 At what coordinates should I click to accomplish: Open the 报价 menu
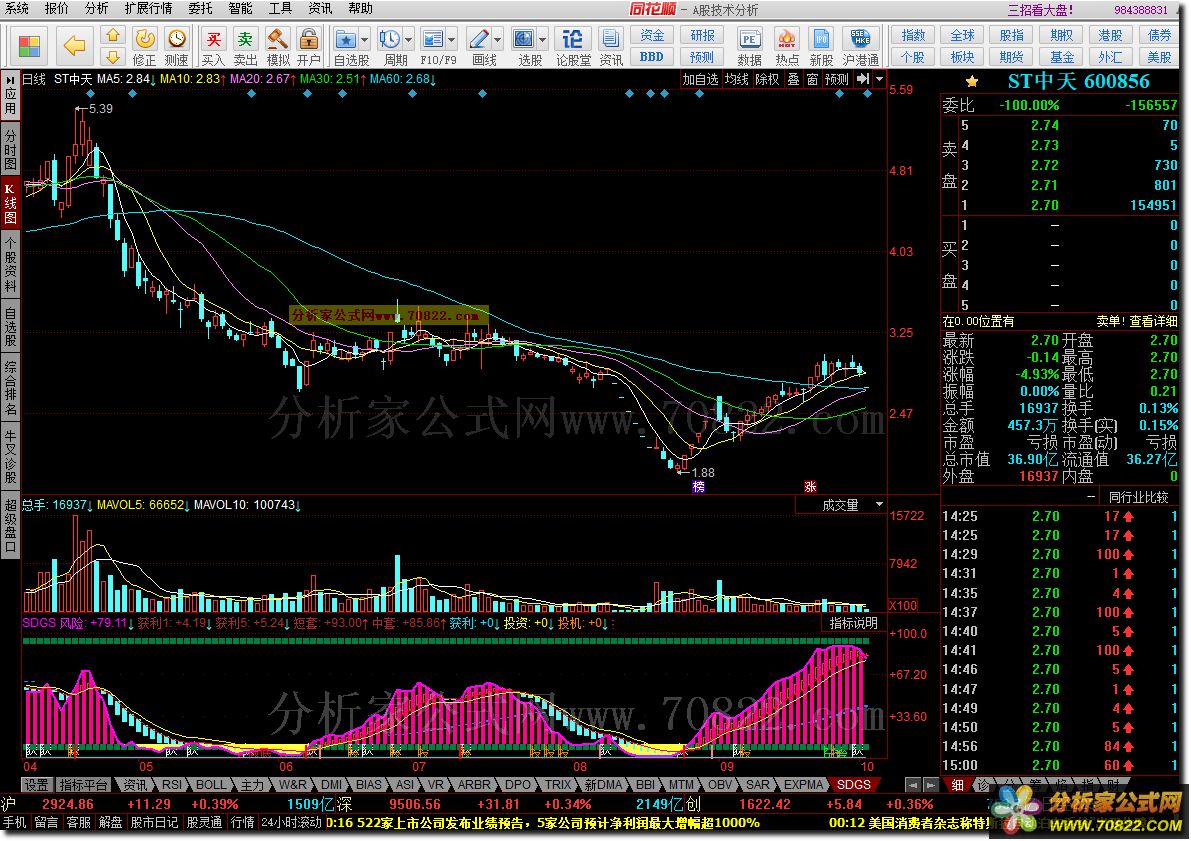pyautogui.click(x=56, y=8)
